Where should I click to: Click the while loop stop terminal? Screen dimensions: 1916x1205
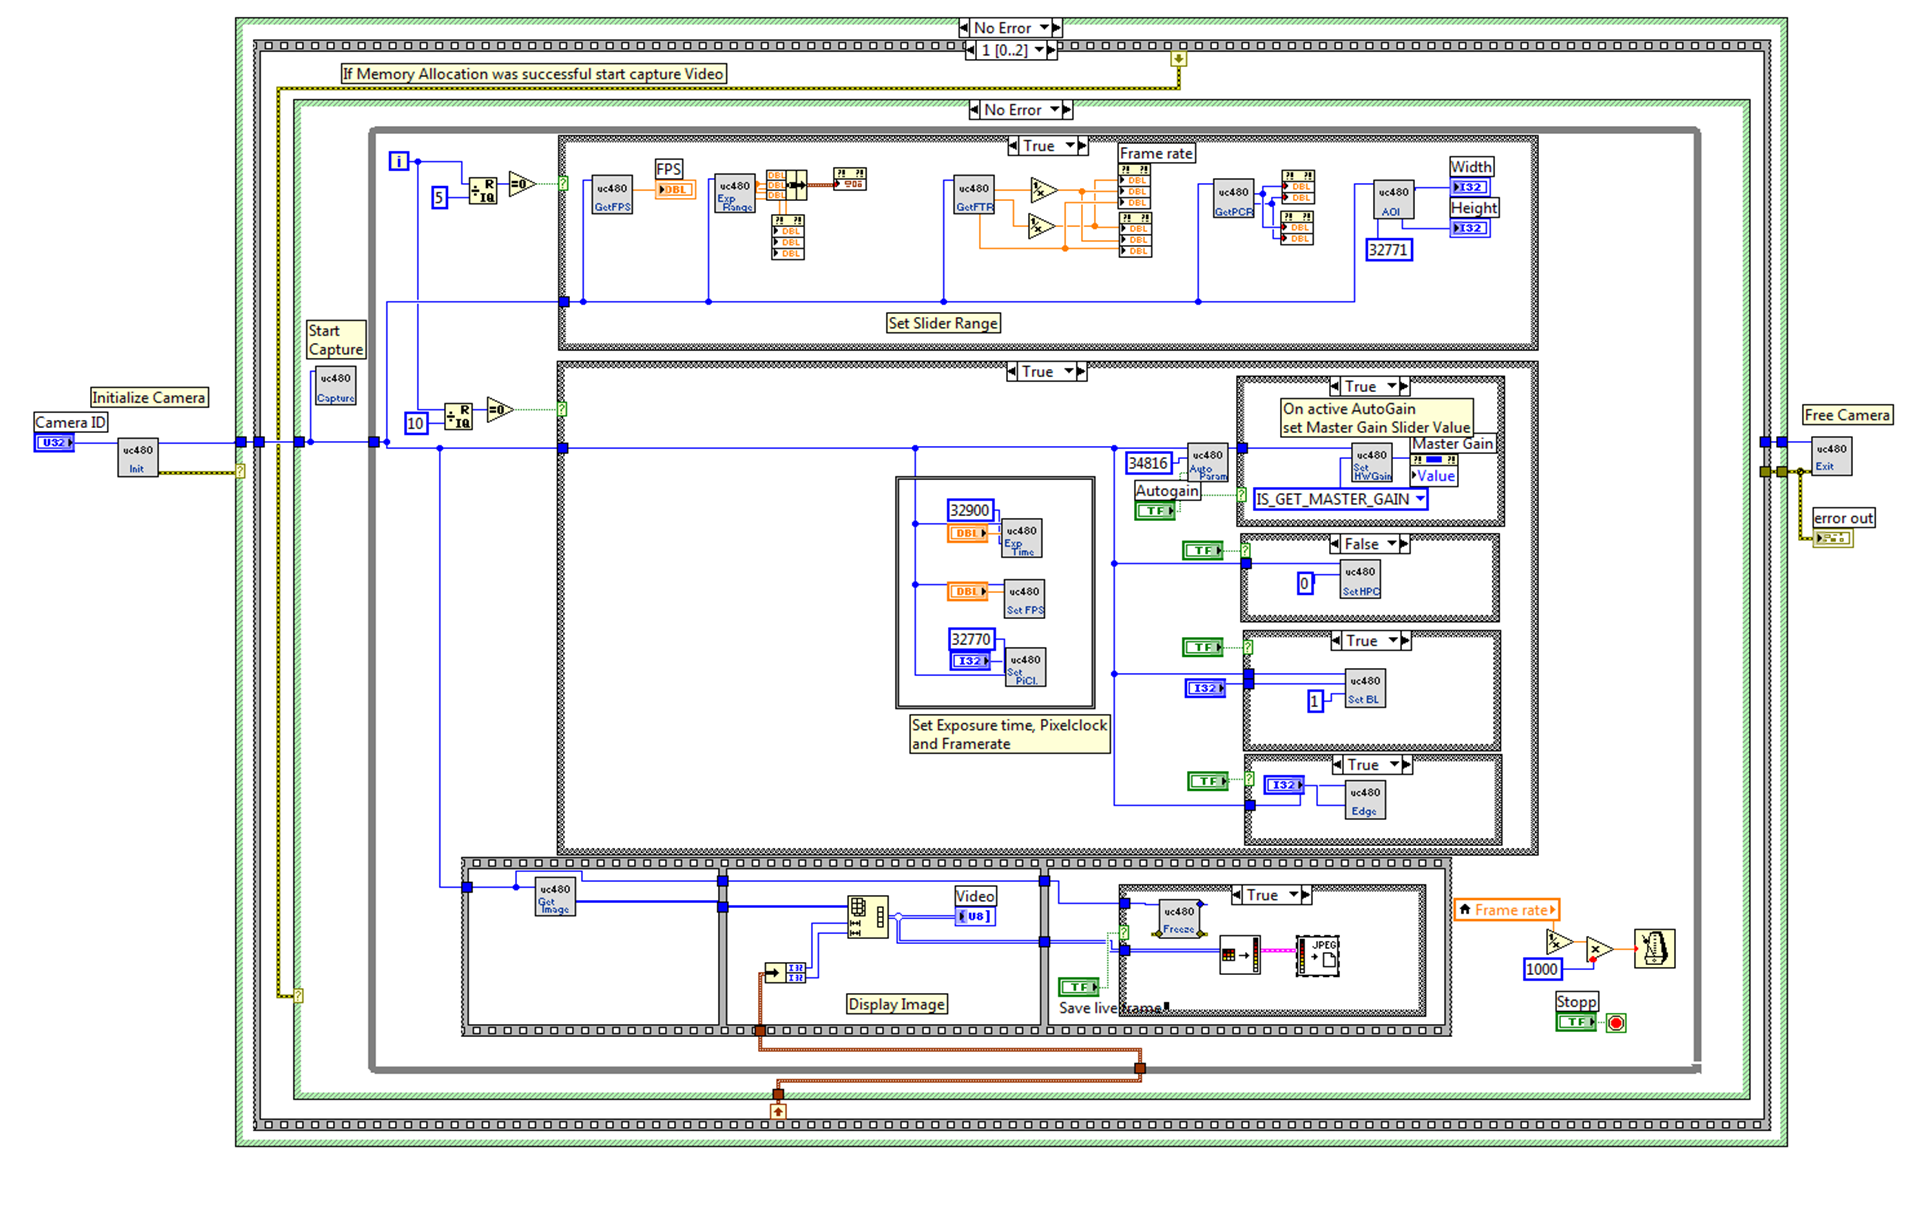[x=1616, y=1022]
